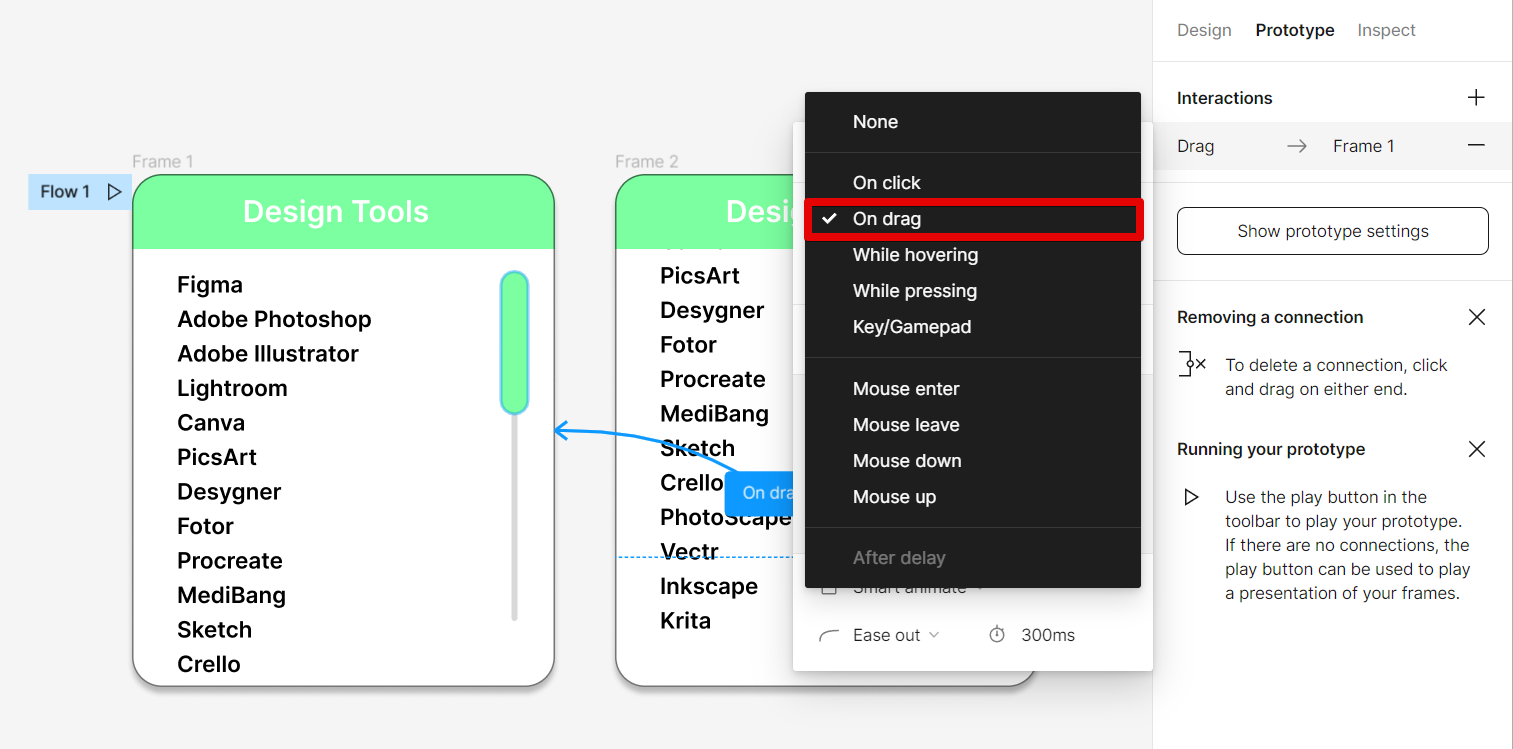Choose While hovering from trigger menu
Image resolution: width=1513 pixels, height=749 pixels.
click(915, 255)
